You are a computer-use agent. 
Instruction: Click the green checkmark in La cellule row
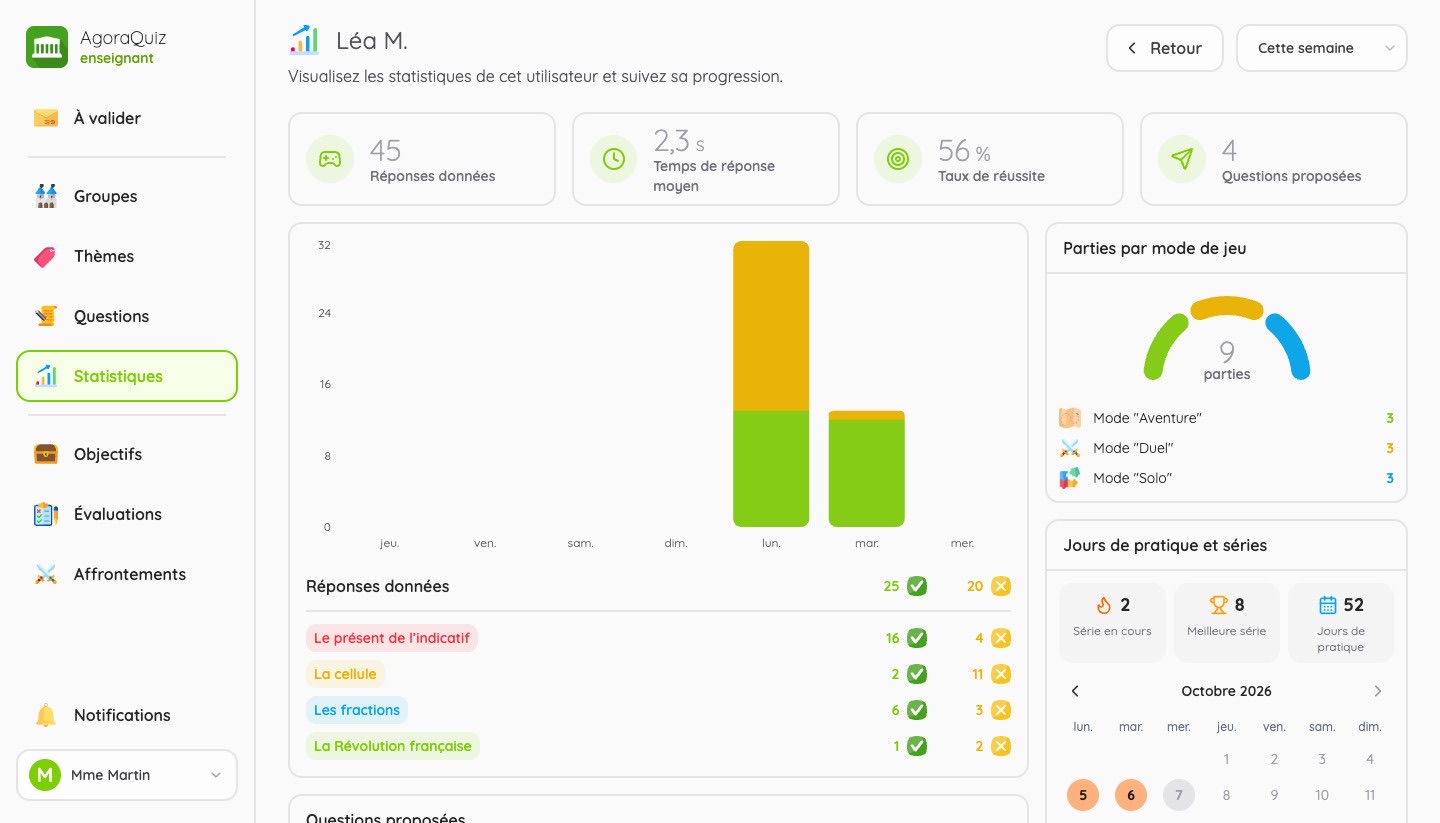tap(917, 674)
